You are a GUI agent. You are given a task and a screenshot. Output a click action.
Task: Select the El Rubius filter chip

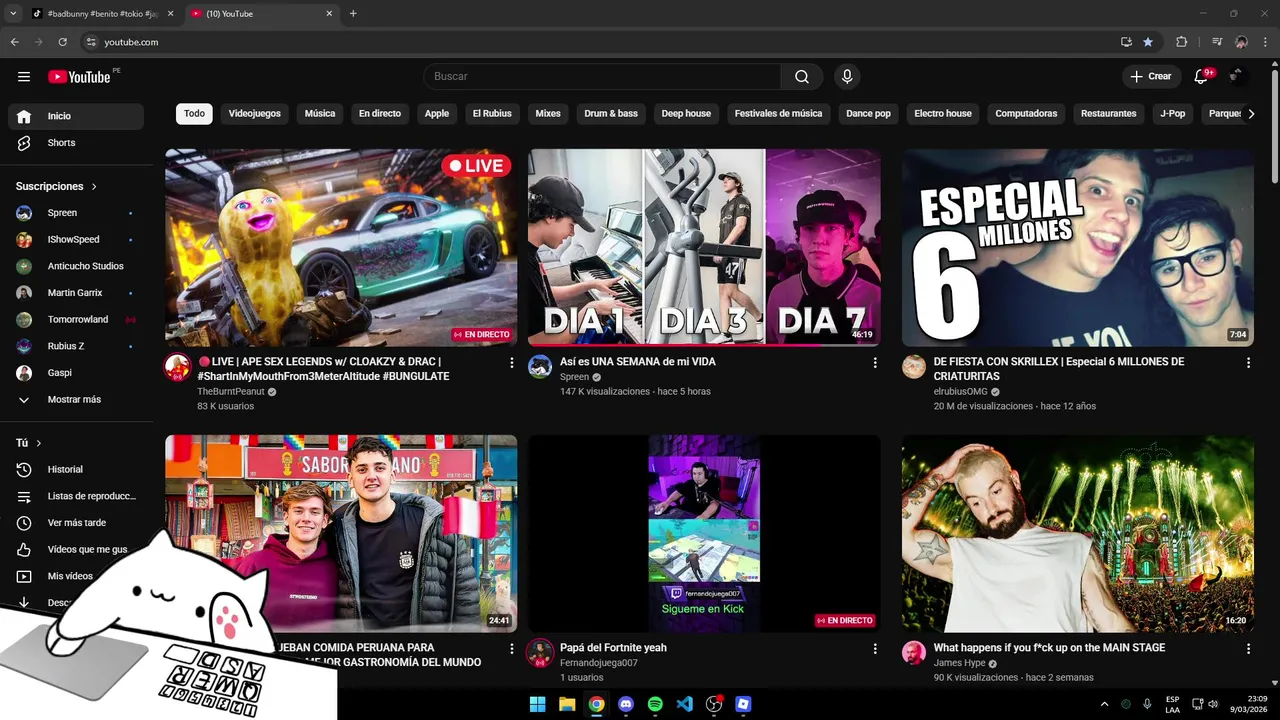point(492,114)
